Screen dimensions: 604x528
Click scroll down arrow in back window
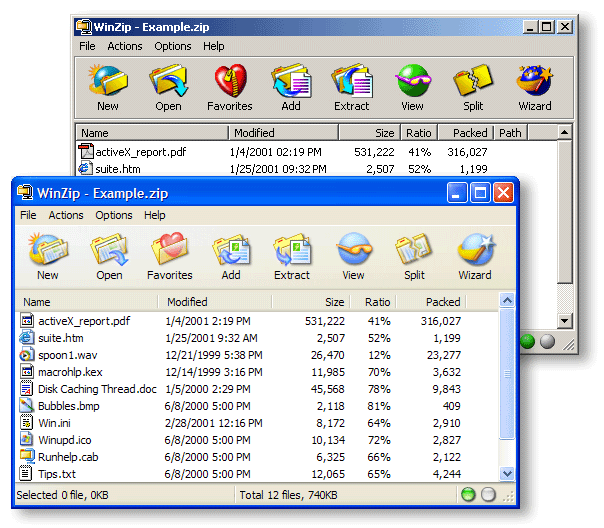click(564, 320)
